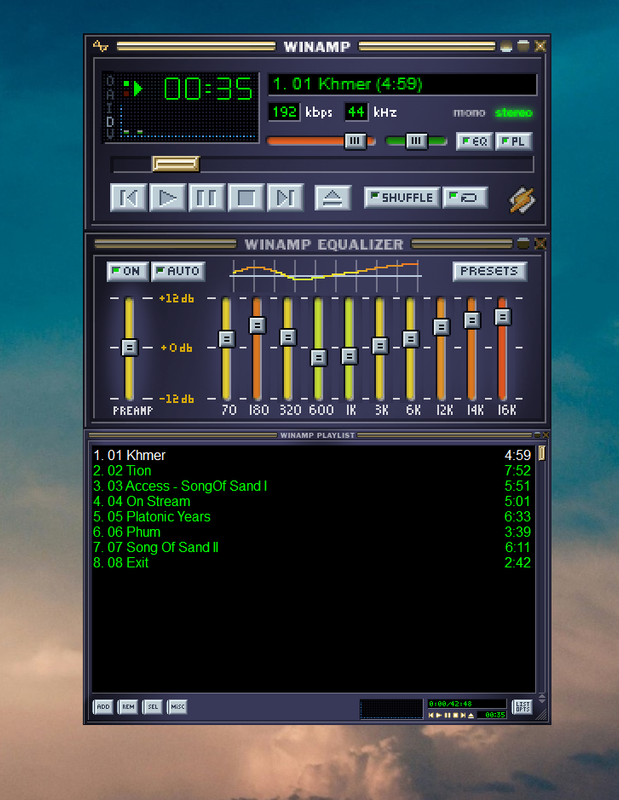Click the 70 Hz band slider handle
Screen dimensions: 619x800
[x=227, y=339]
